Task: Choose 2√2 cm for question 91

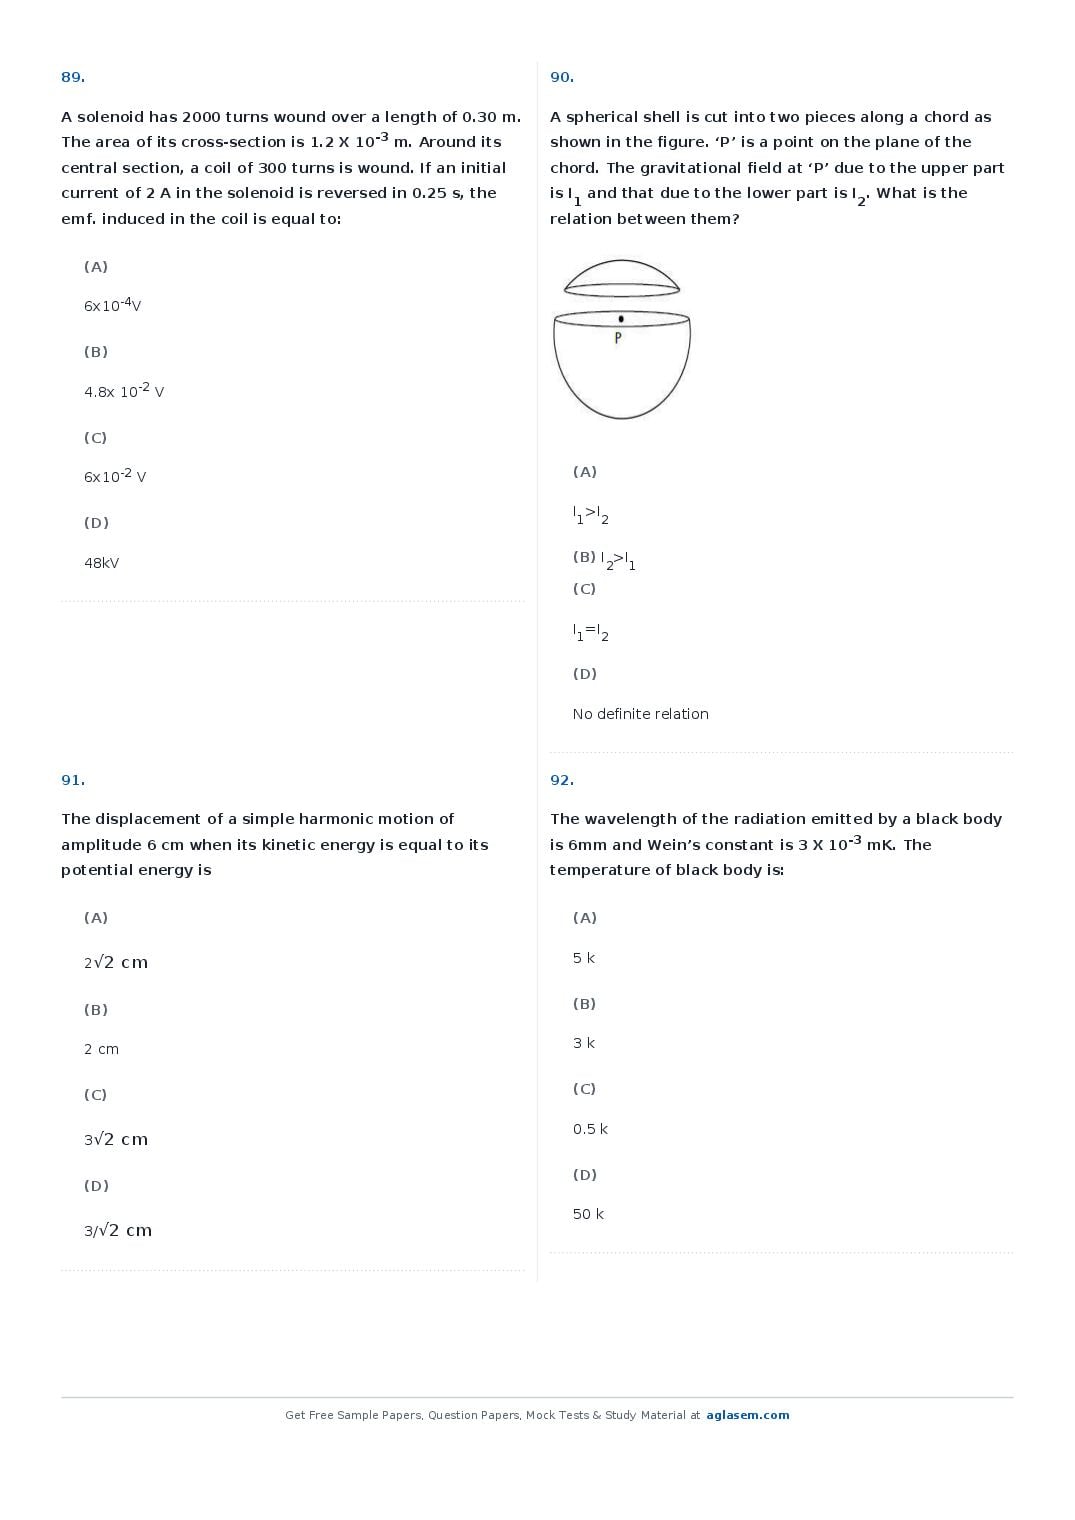Action: pyautogui.click(x=116, y=962)
